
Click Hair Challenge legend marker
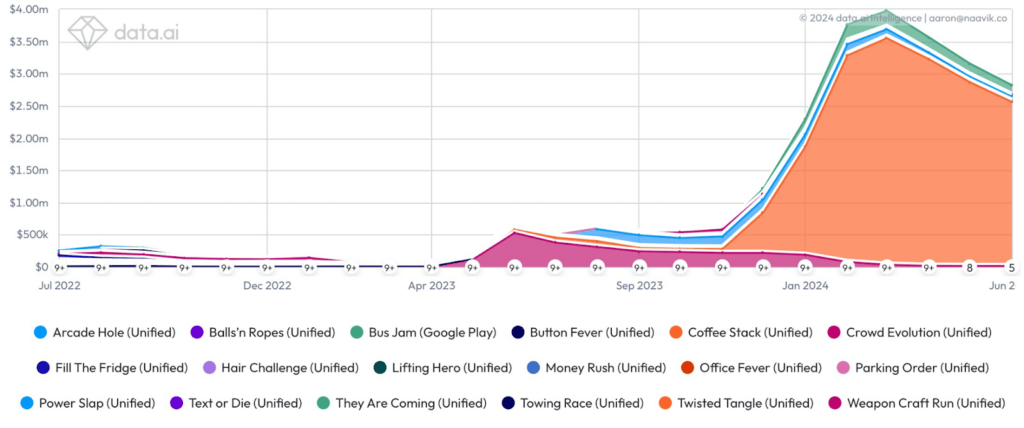[208, 368]
